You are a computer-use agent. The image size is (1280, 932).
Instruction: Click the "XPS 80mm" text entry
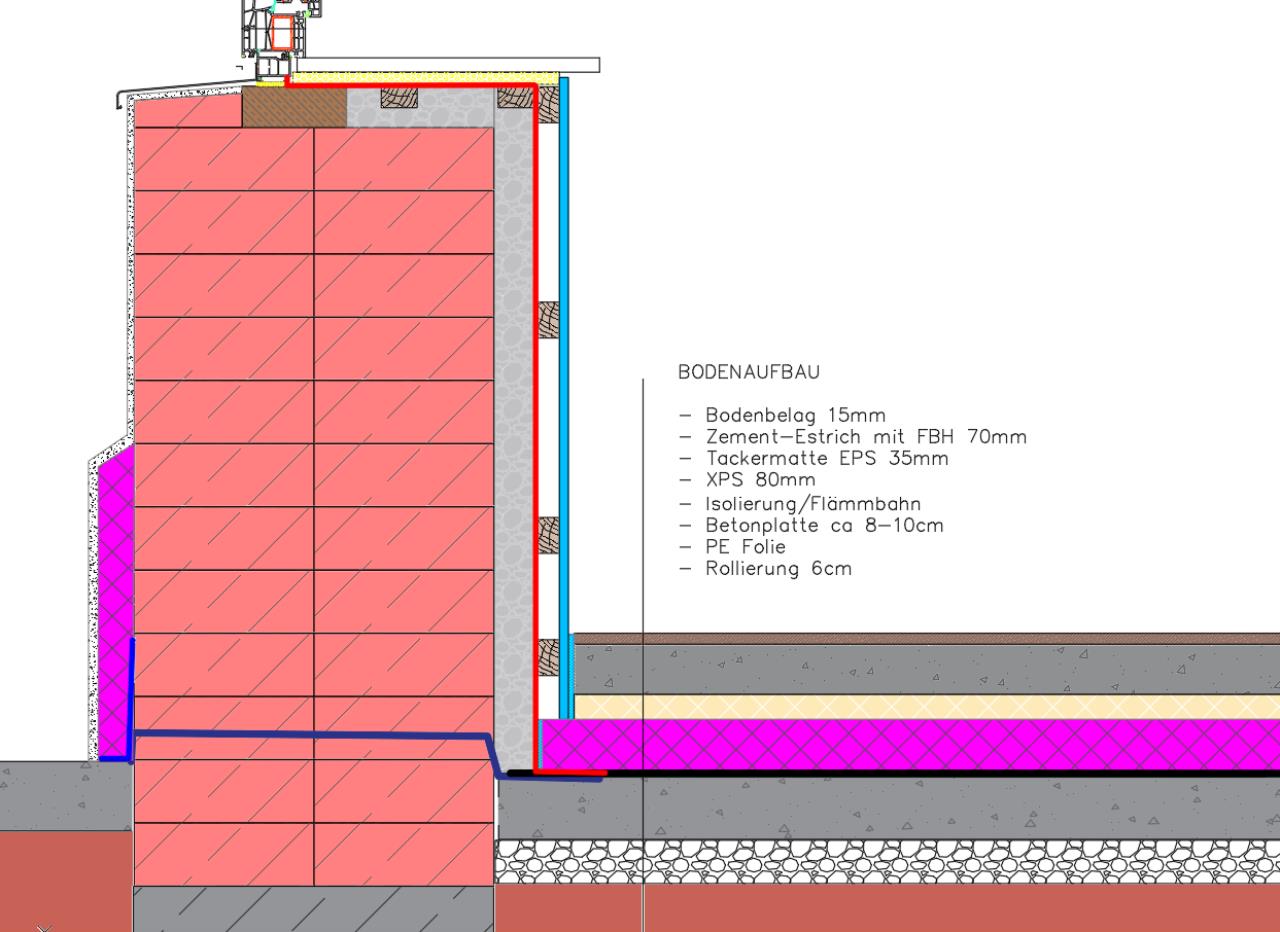pos(759,480)
